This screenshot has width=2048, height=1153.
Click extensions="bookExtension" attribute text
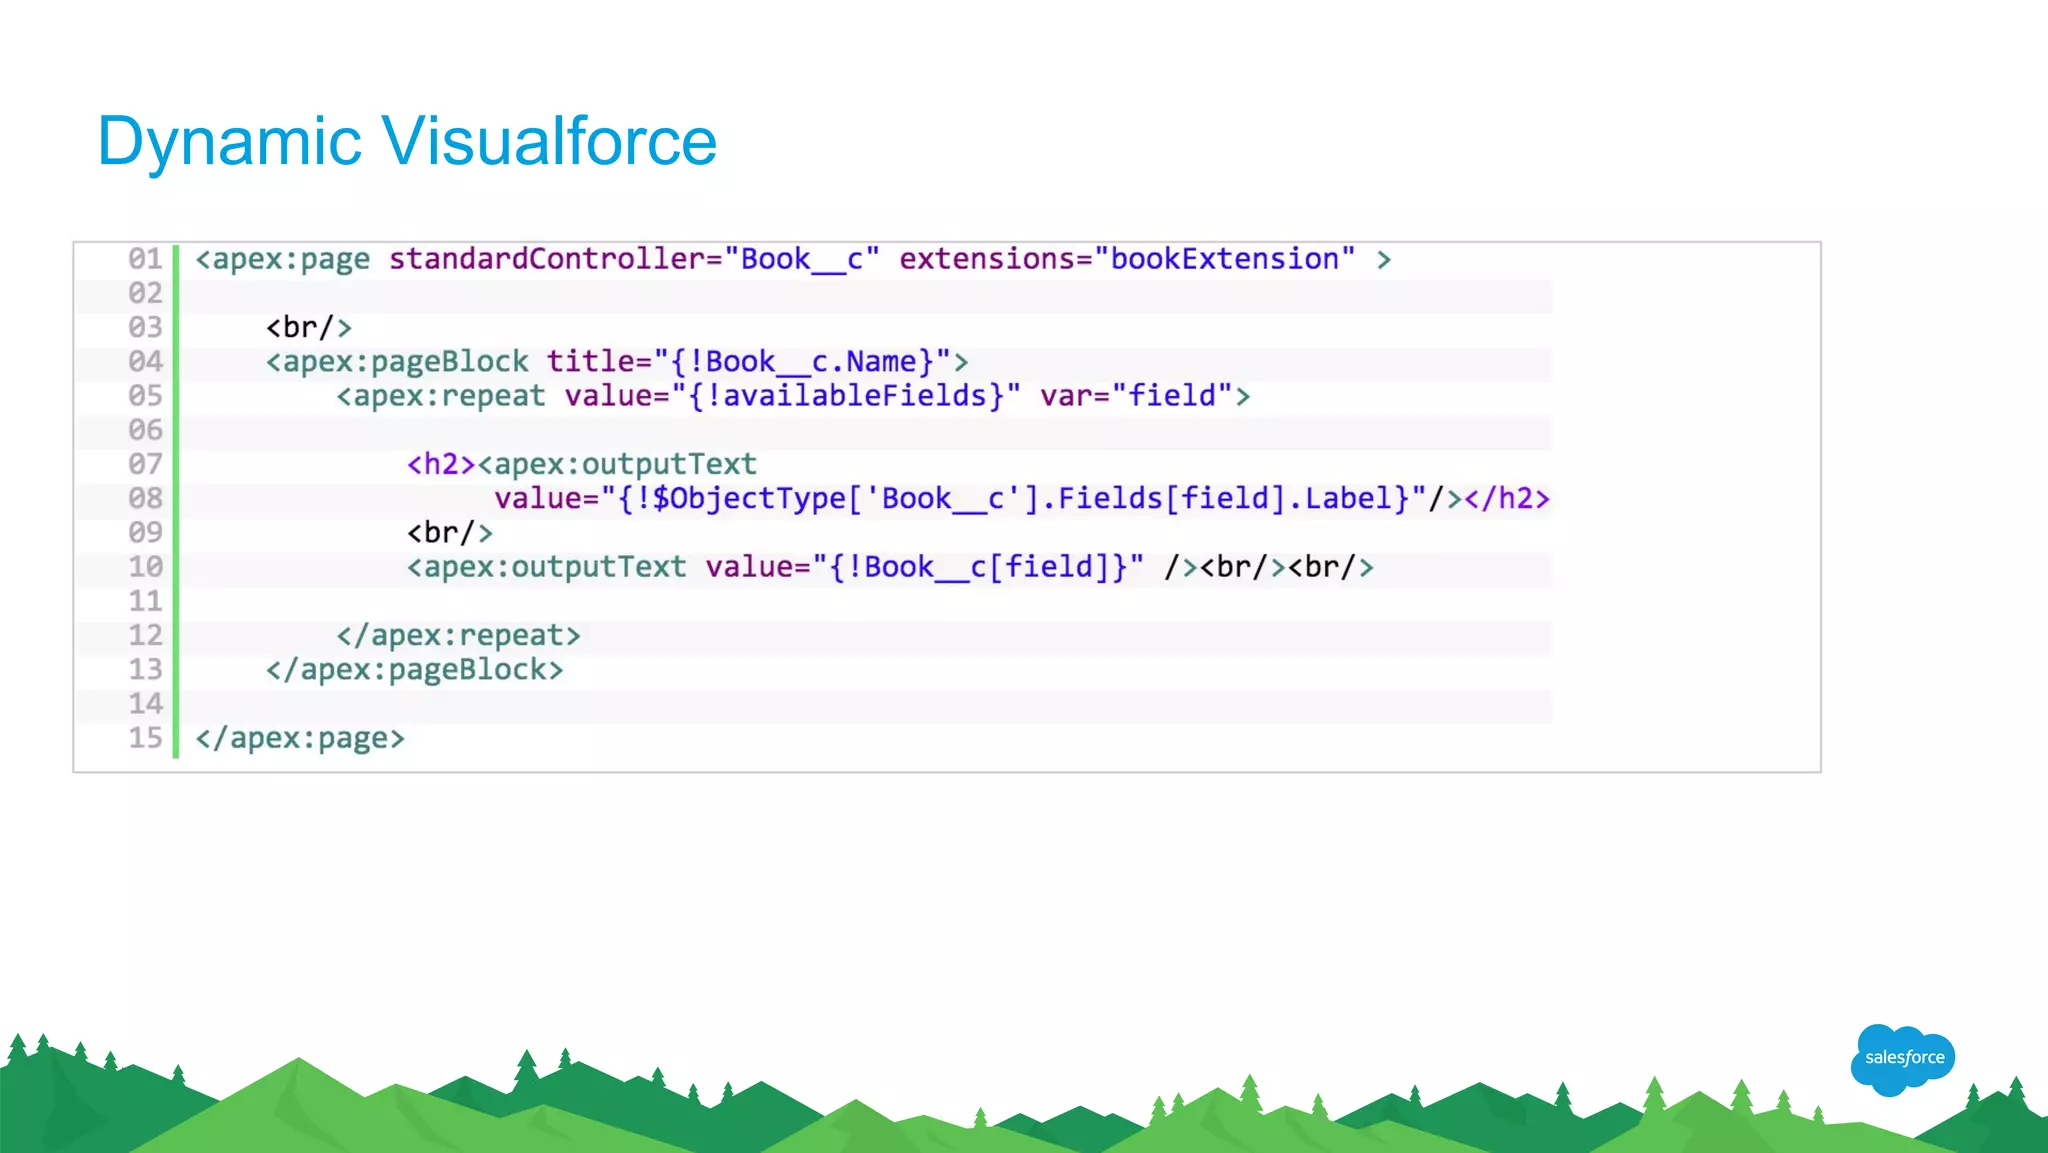point(1127,259)
